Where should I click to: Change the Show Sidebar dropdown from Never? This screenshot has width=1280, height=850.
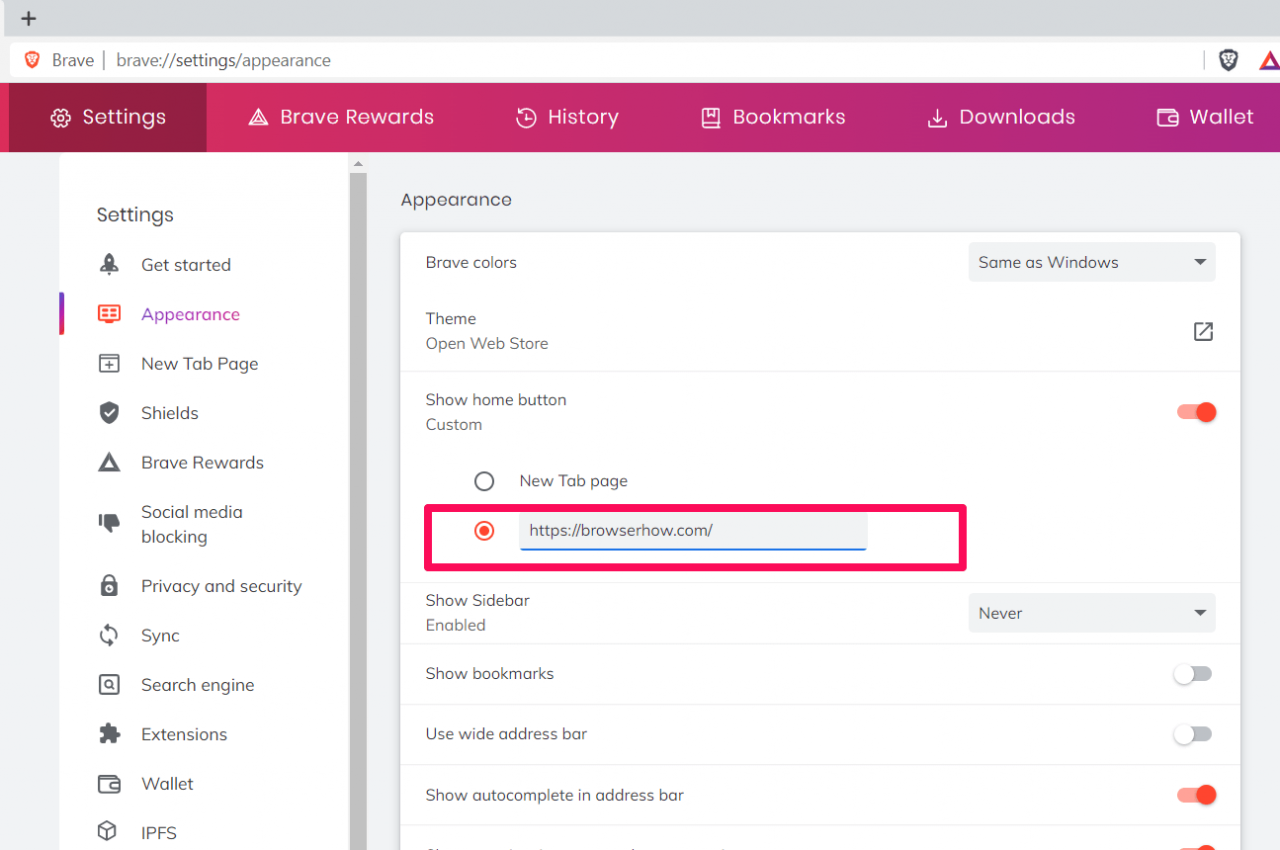(1091, 613)
